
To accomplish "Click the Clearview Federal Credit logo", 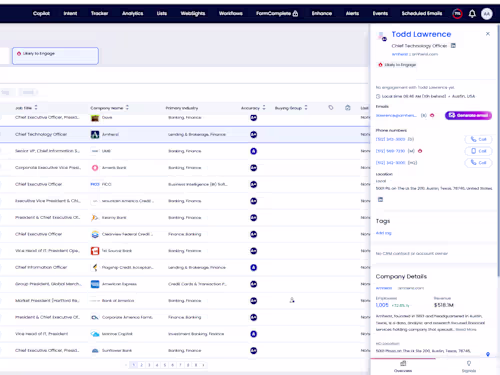I will 95,234.
